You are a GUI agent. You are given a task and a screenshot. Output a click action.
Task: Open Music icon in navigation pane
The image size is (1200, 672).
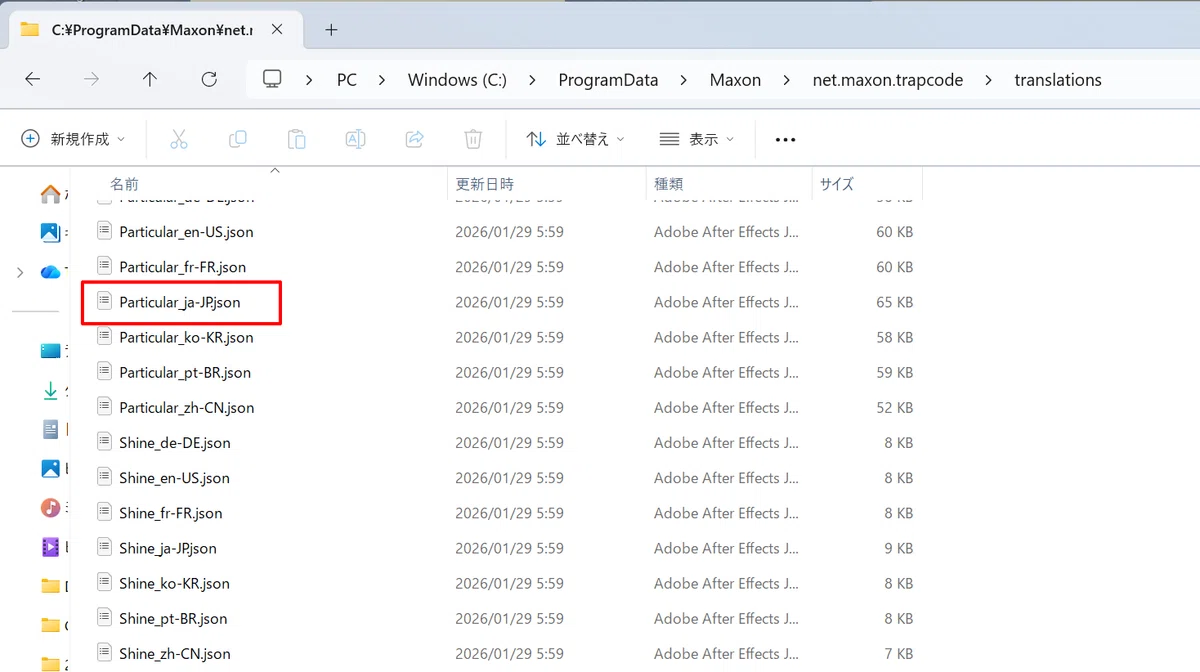[x=50, y=508]
